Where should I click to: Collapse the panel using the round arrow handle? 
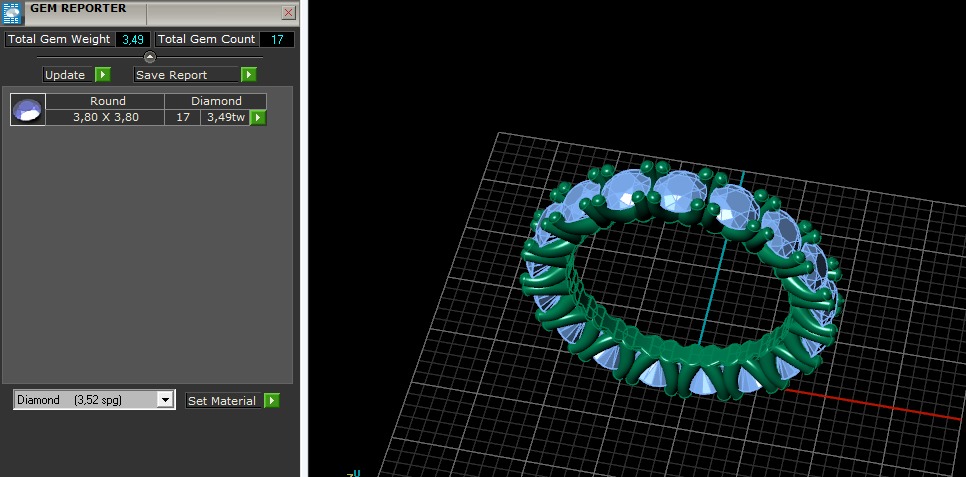150,57
